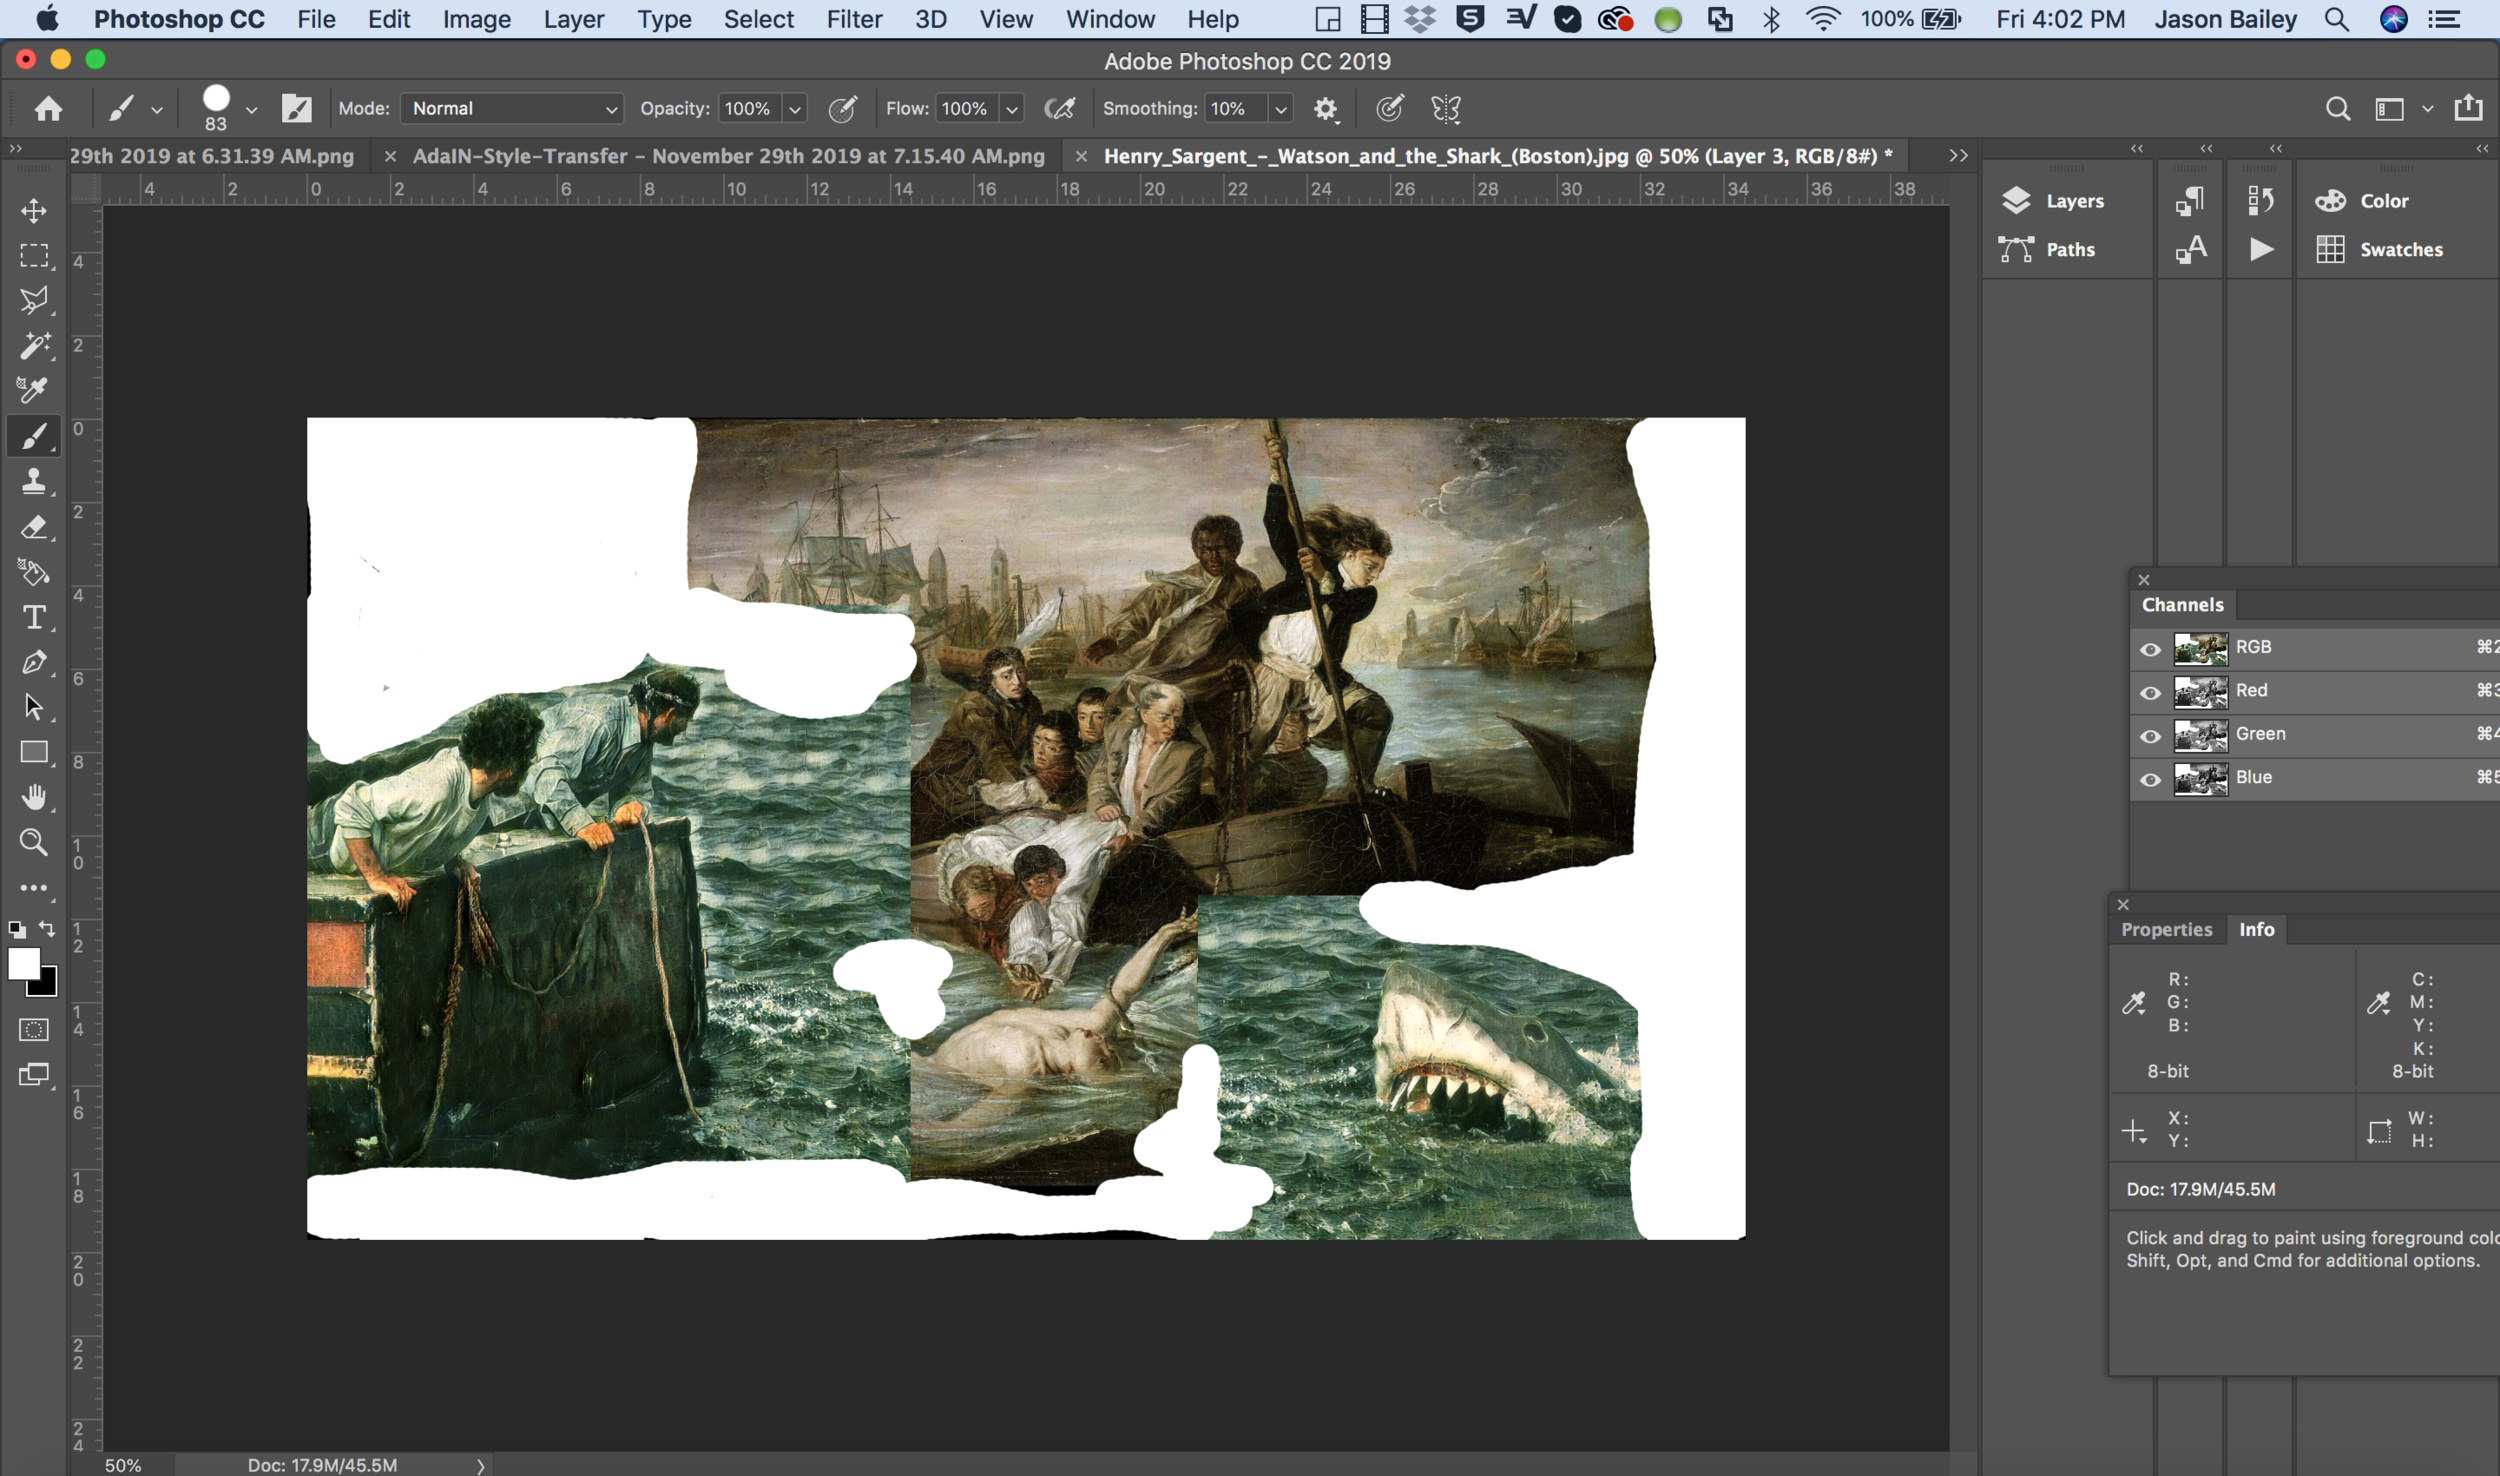
Task: Select the Type tool
Action: pos(34,617)
